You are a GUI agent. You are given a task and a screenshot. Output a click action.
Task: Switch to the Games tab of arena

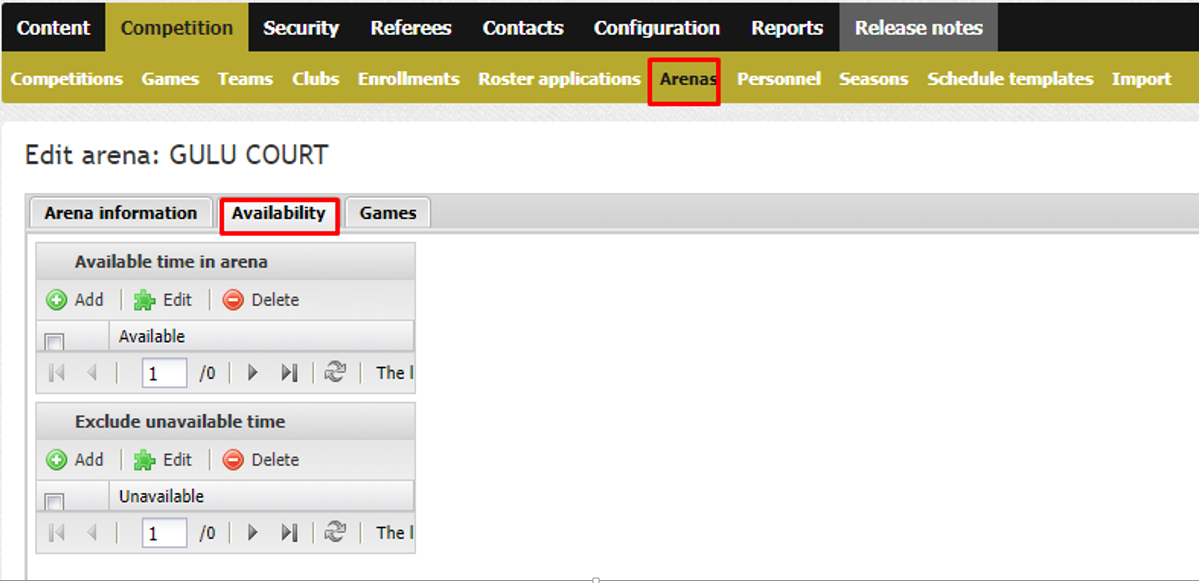pos(388,213)
